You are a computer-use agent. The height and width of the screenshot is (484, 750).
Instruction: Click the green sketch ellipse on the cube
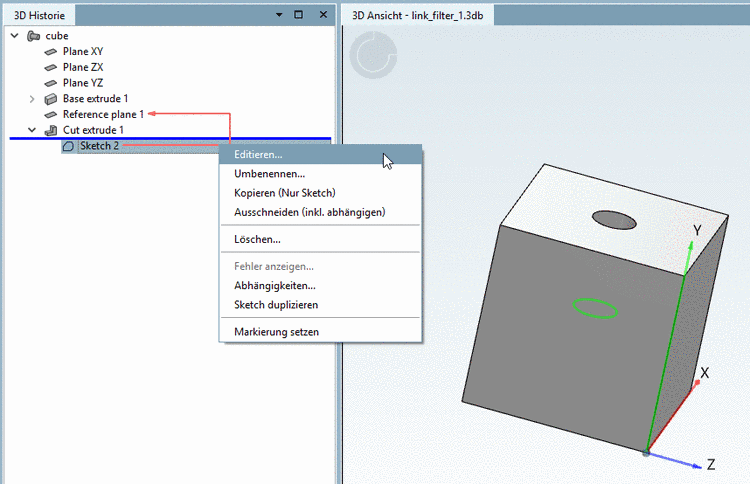(x=595, y=308)
